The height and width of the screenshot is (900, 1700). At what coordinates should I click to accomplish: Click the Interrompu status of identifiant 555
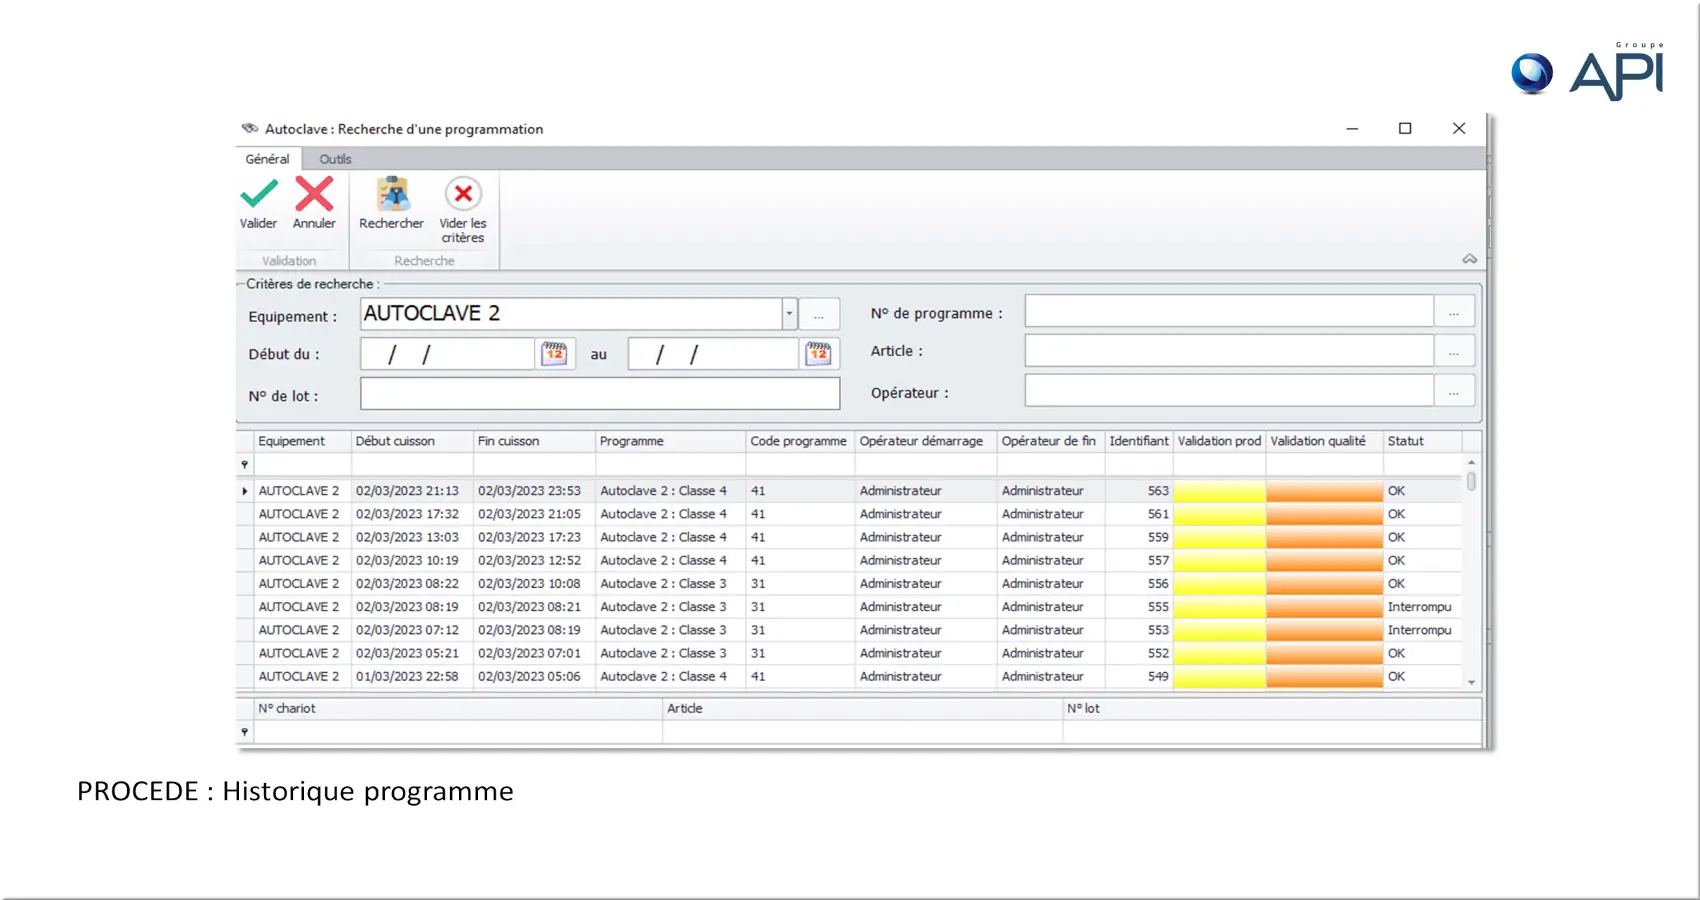click(x=1419, y=607)
